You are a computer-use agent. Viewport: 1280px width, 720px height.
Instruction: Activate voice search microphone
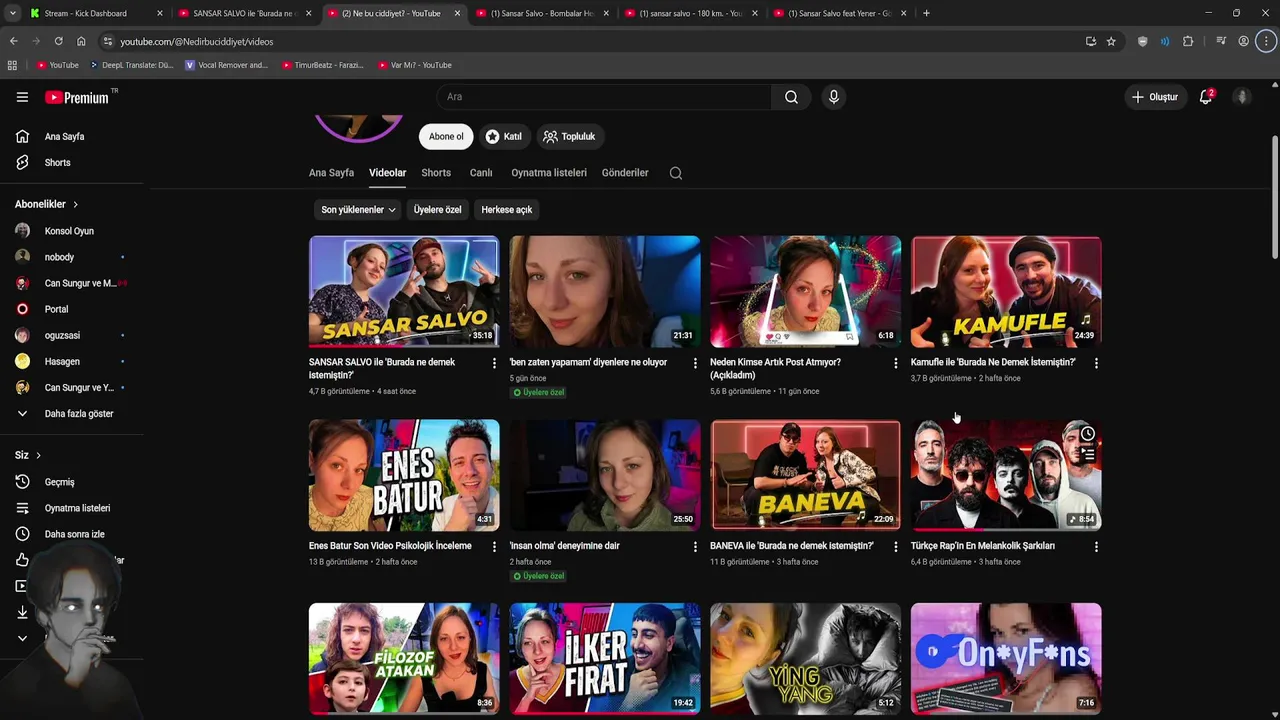pos(833,97)
